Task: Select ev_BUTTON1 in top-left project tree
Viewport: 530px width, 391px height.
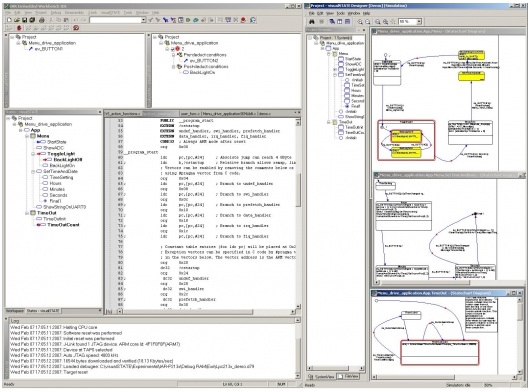Action: (49, 49)
